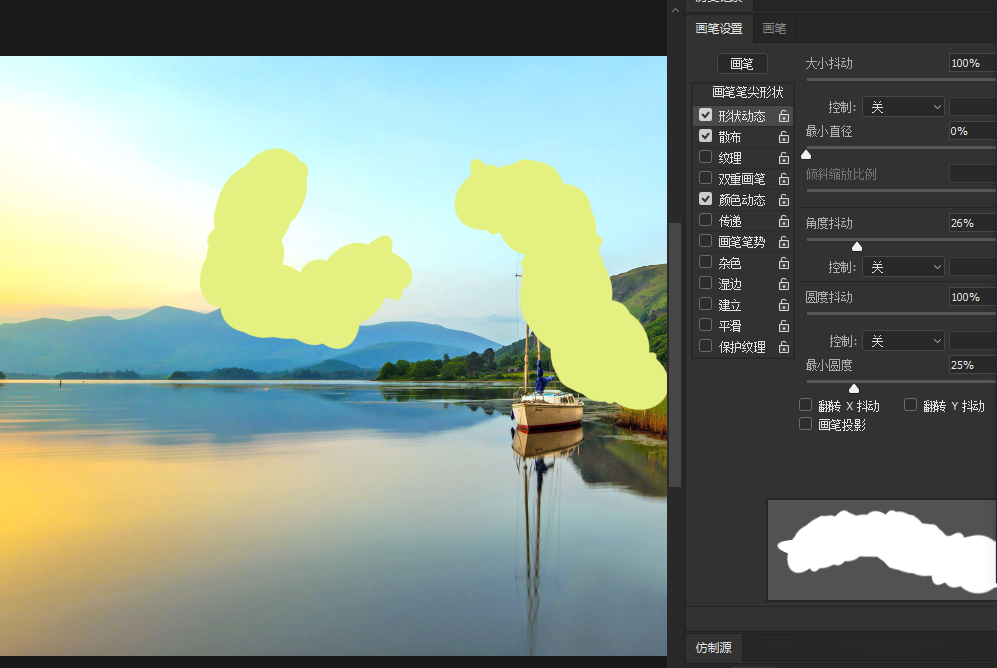Enable the 平滑 checkbox
Image resolution: width=997 pixels, height=668 pixels.
(x=705, y=325)
